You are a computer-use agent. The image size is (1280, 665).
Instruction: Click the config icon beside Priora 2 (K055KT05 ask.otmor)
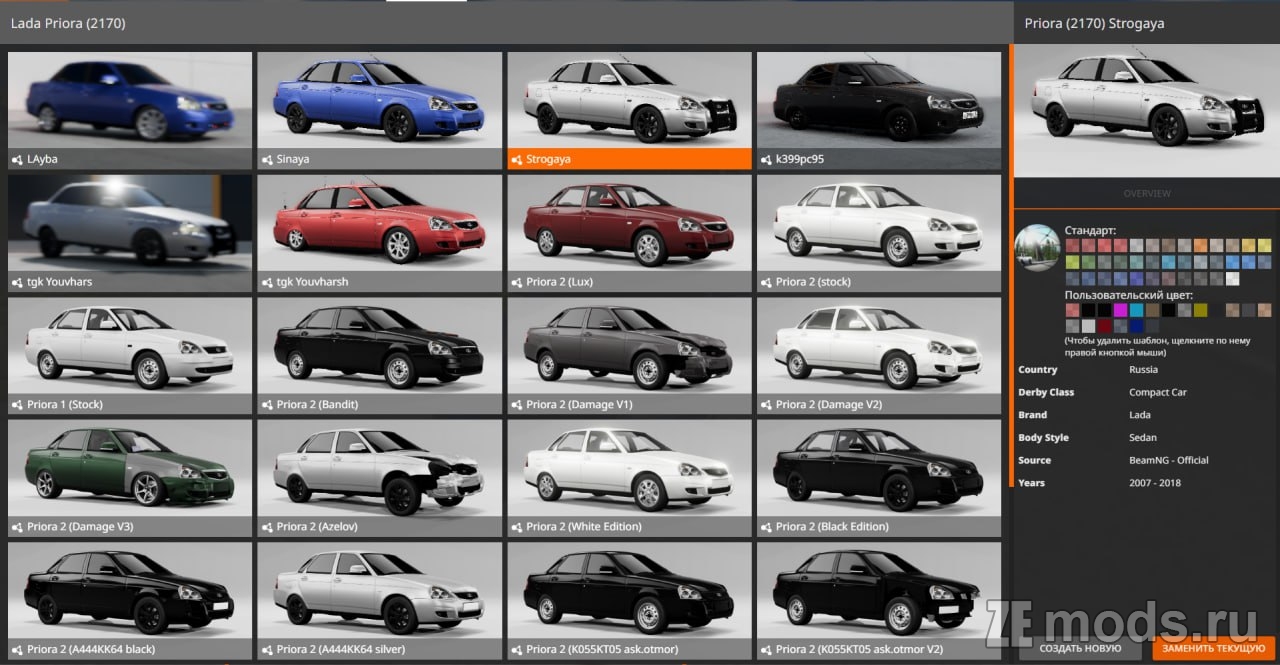[517, 649]
